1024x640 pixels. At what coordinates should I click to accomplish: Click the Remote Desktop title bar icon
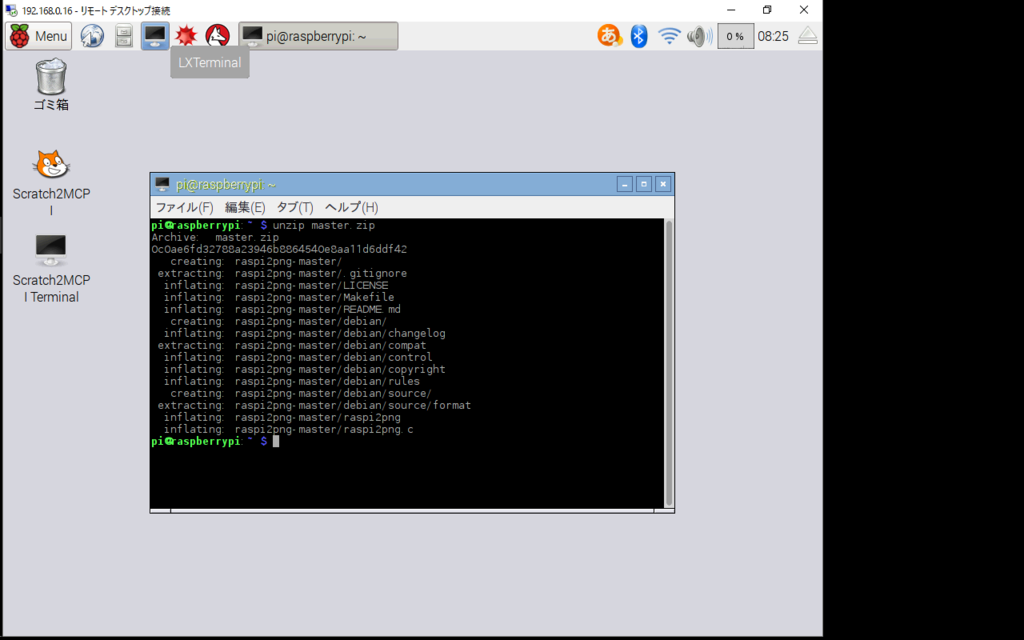11,10
